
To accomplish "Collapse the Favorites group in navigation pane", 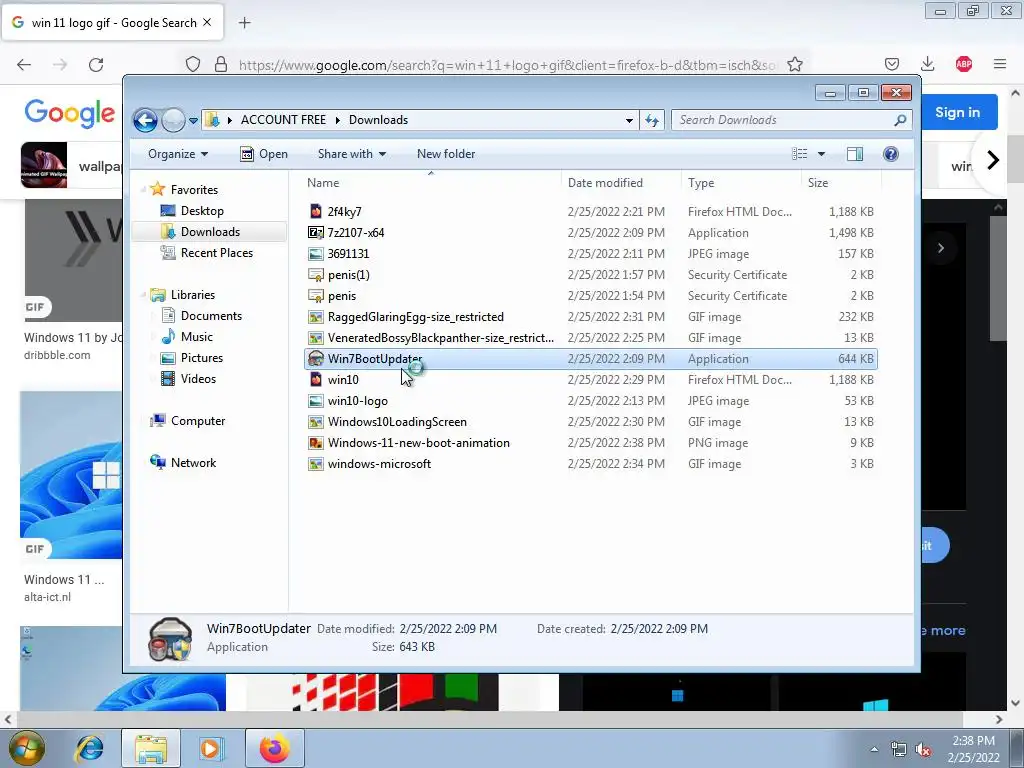I will click(143, 190).
